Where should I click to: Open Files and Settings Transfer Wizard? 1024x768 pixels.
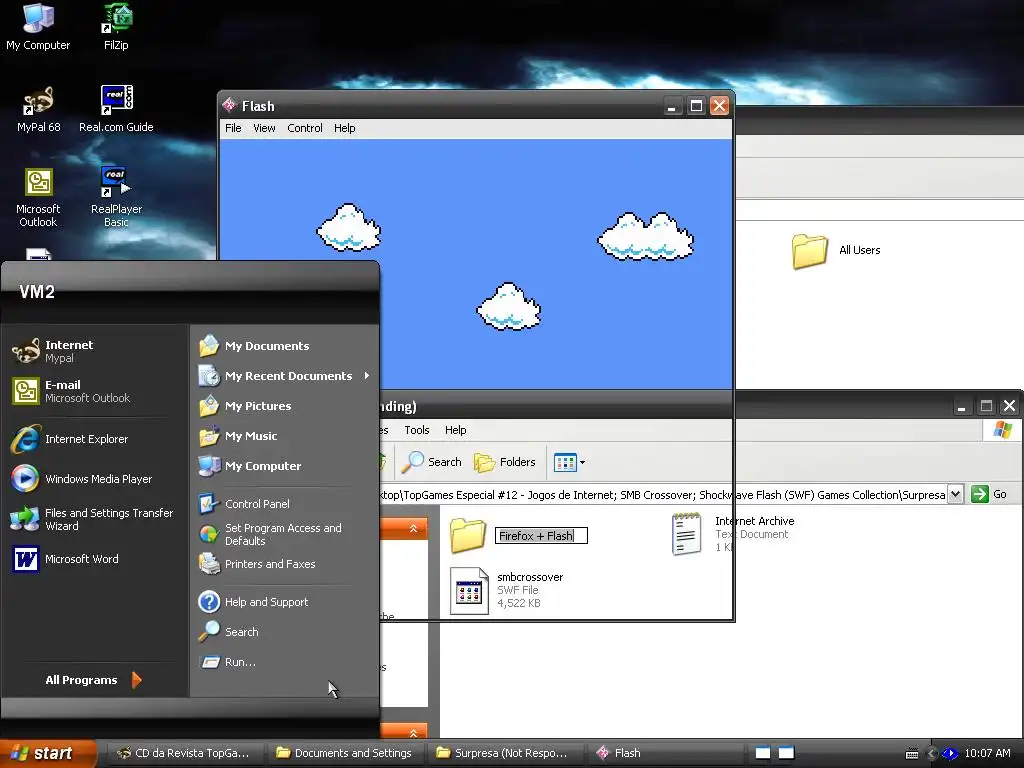tap(91, 519)
